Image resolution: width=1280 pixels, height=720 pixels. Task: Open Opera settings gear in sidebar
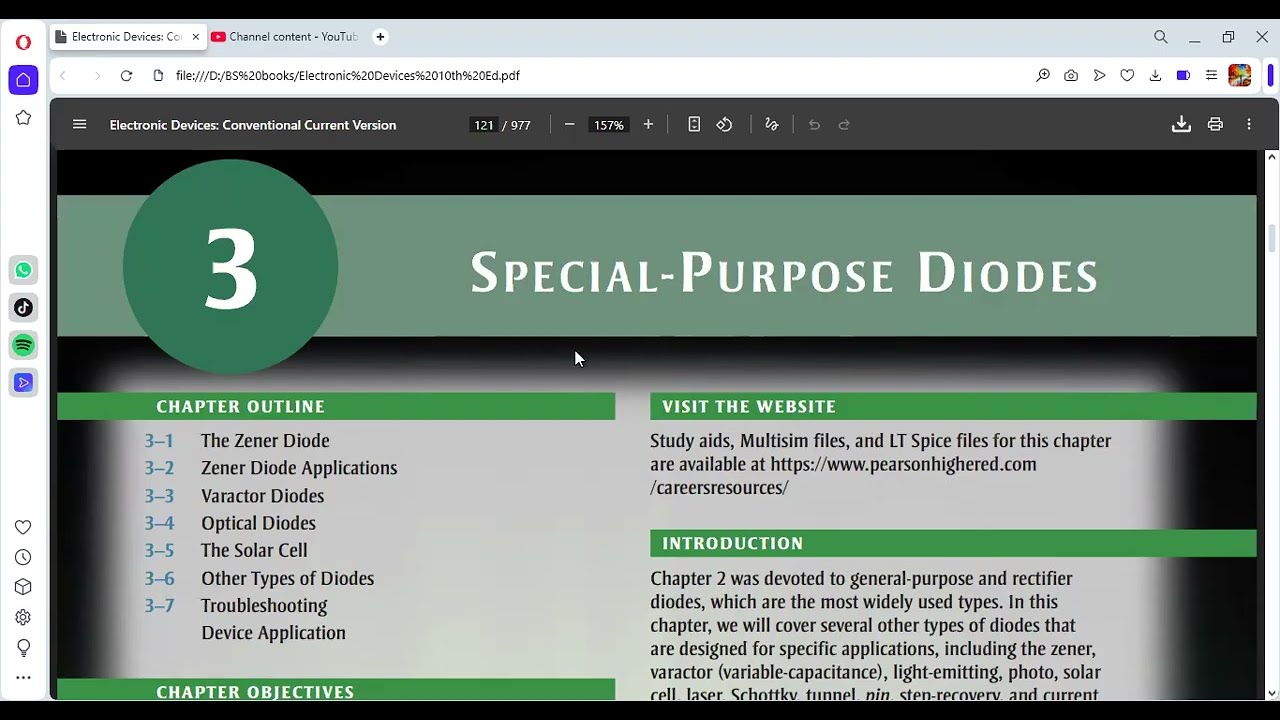(24, 617)
